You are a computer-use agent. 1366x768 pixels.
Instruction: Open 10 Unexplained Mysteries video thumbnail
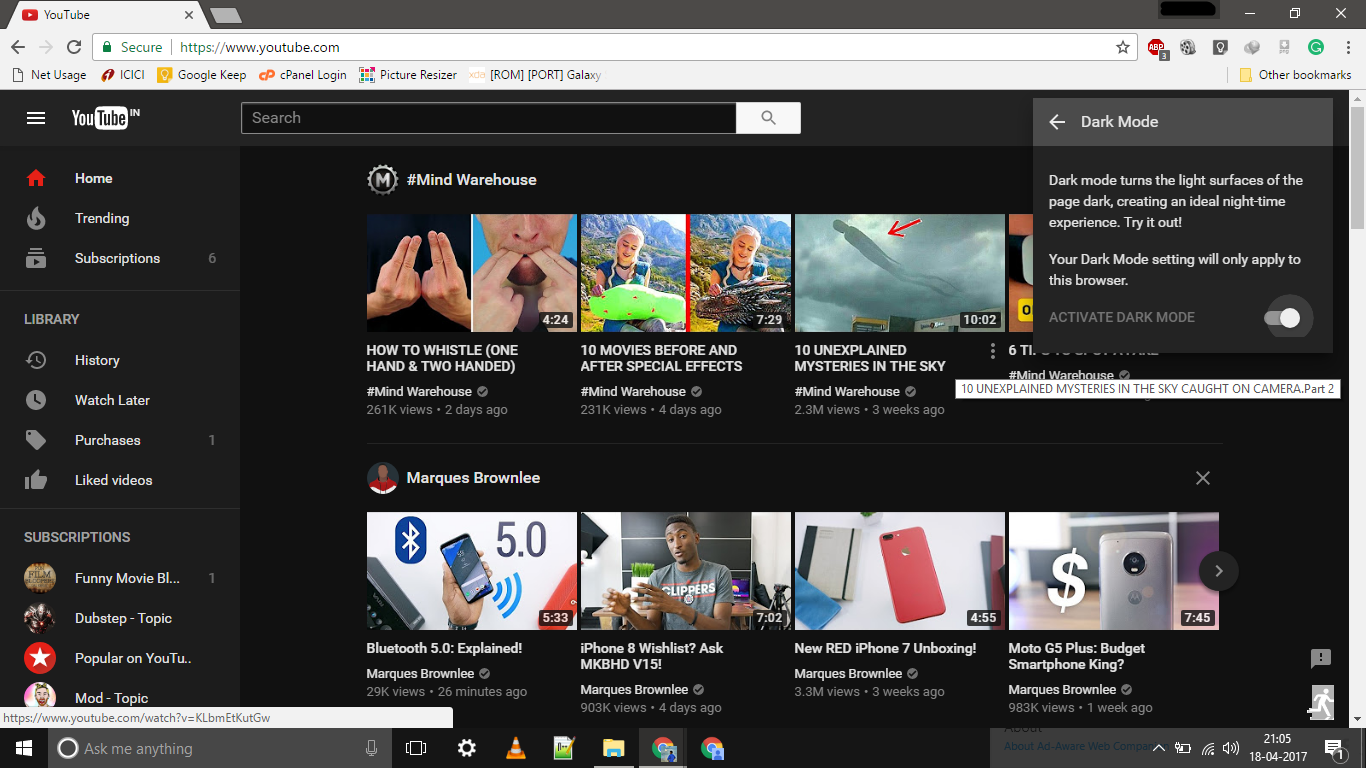[899, 273]
